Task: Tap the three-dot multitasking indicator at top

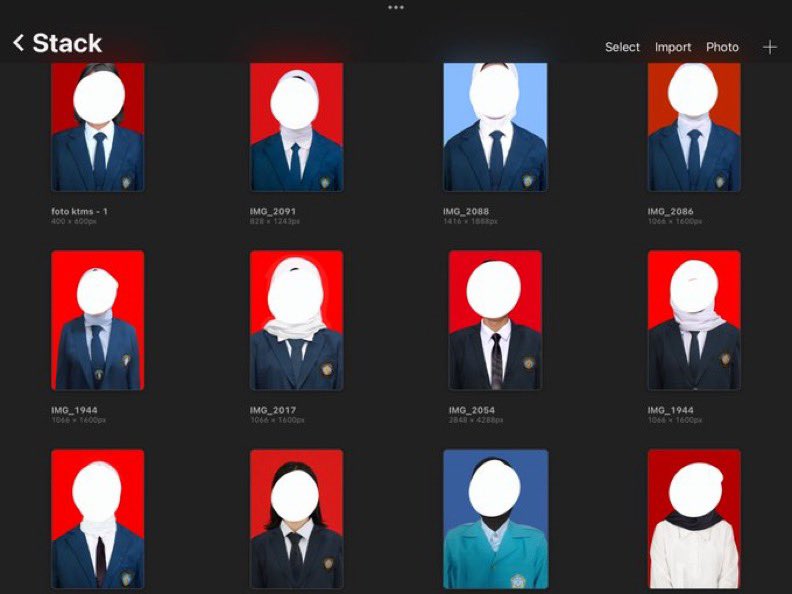Action: coord(396,8)
